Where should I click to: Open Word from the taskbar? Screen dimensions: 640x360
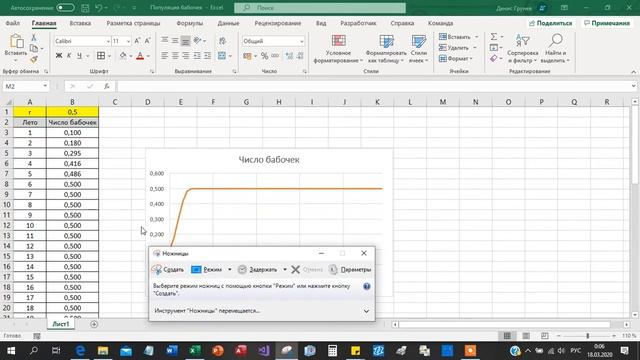pos(172,351)
